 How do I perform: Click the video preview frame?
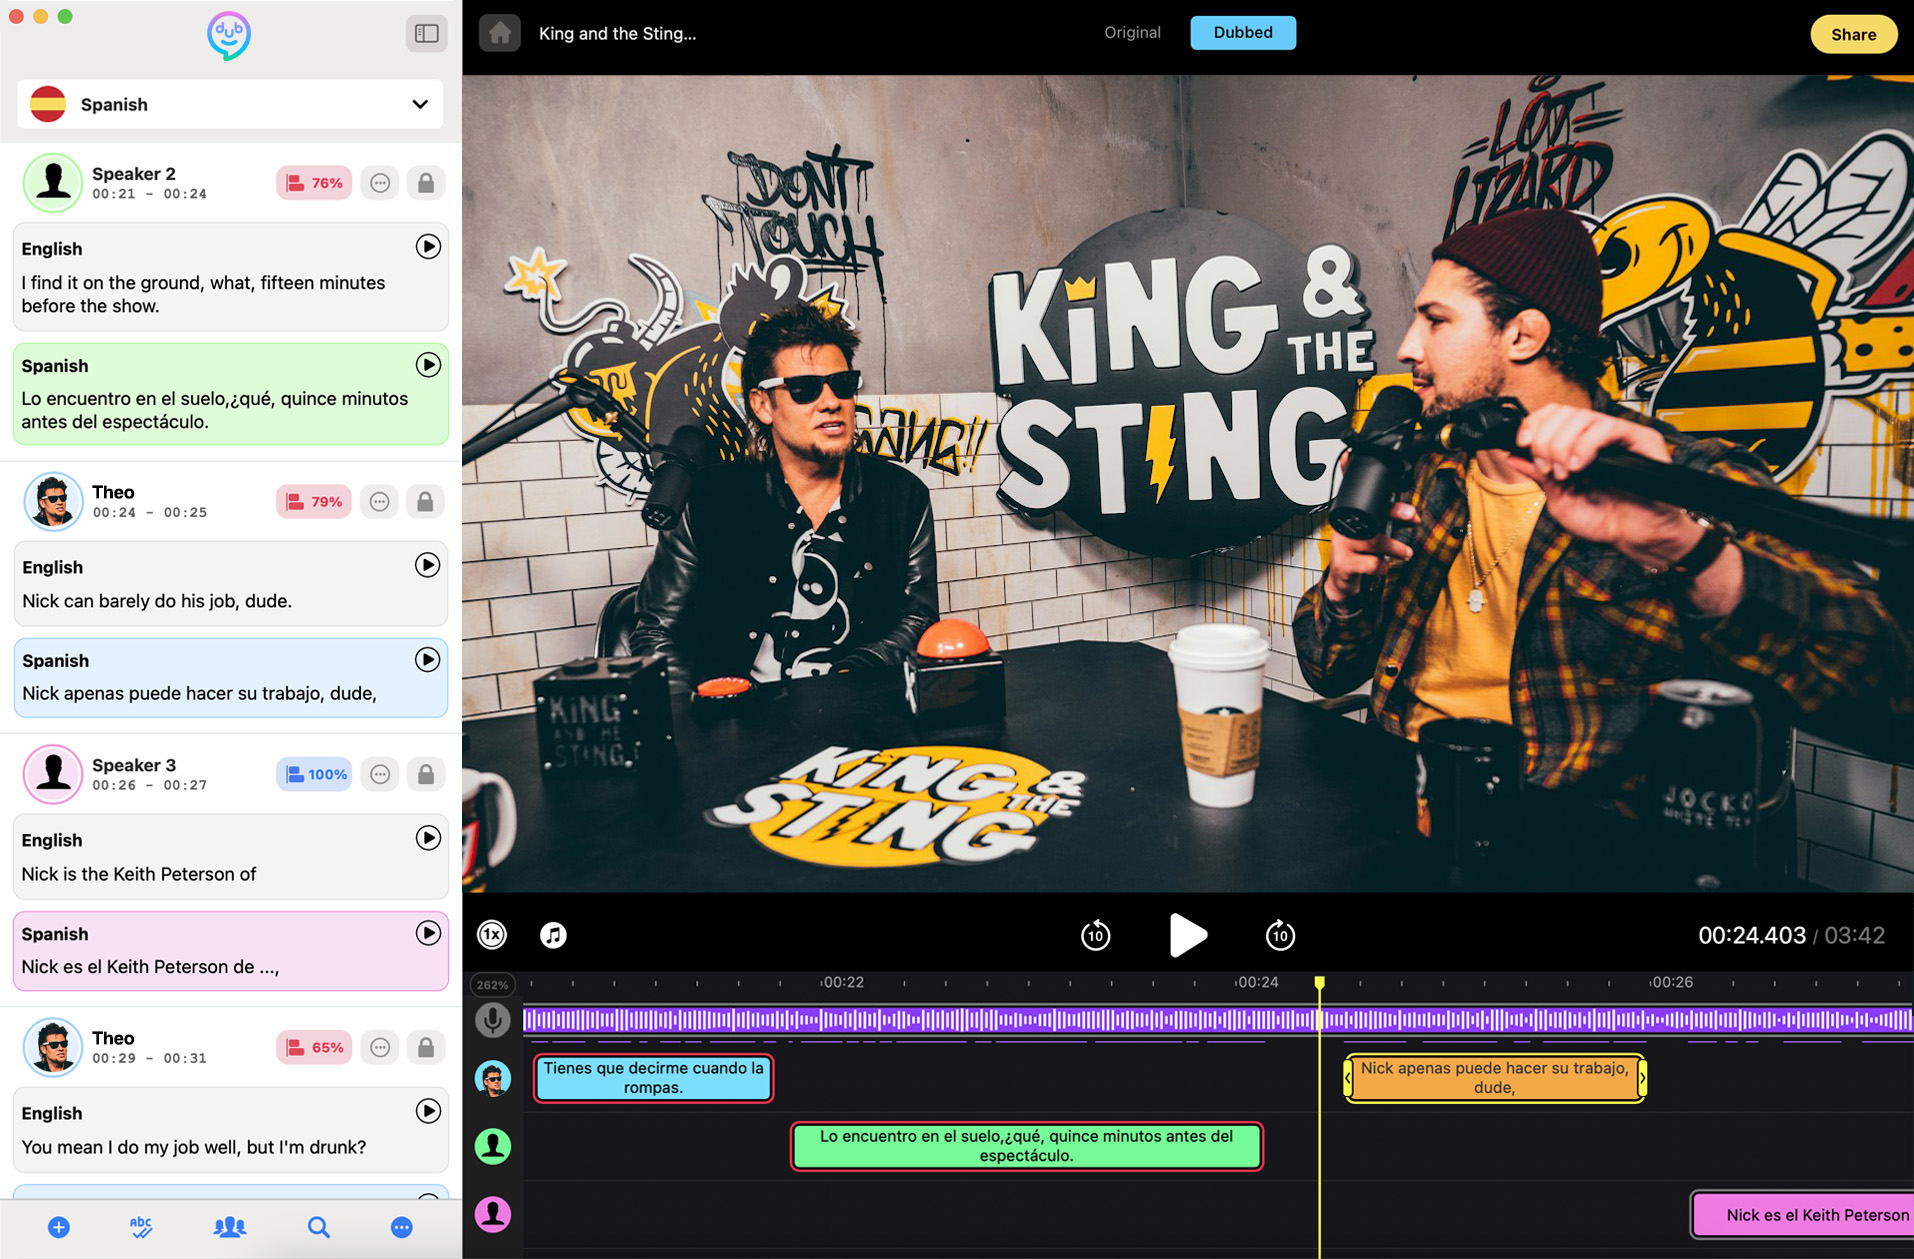[1188, 483]
